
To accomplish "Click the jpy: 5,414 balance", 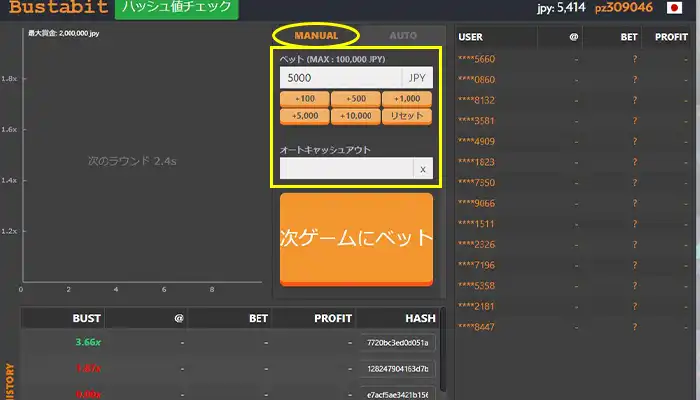I will click(x=561, y=8).
